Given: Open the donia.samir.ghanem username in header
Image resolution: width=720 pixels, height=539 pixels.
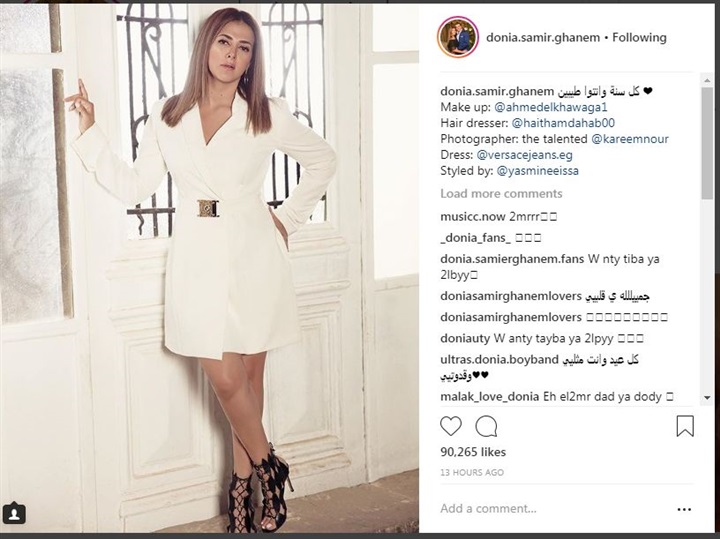Looking at the screenshot, I should [x=543, y=38].
